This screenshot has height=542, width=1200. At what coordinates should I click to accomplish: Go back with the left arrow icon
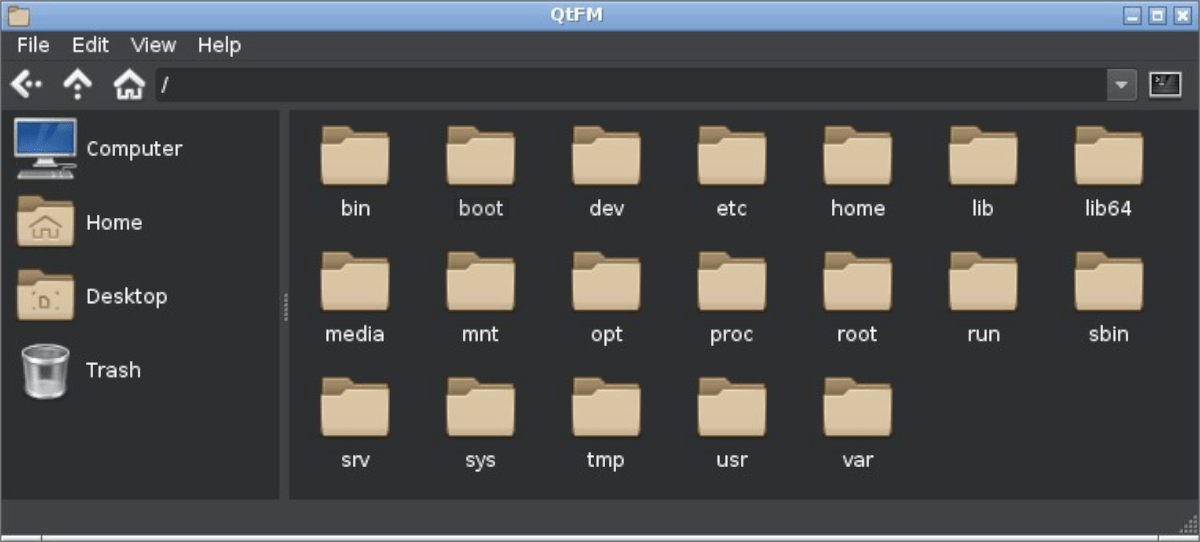point(26,85)
